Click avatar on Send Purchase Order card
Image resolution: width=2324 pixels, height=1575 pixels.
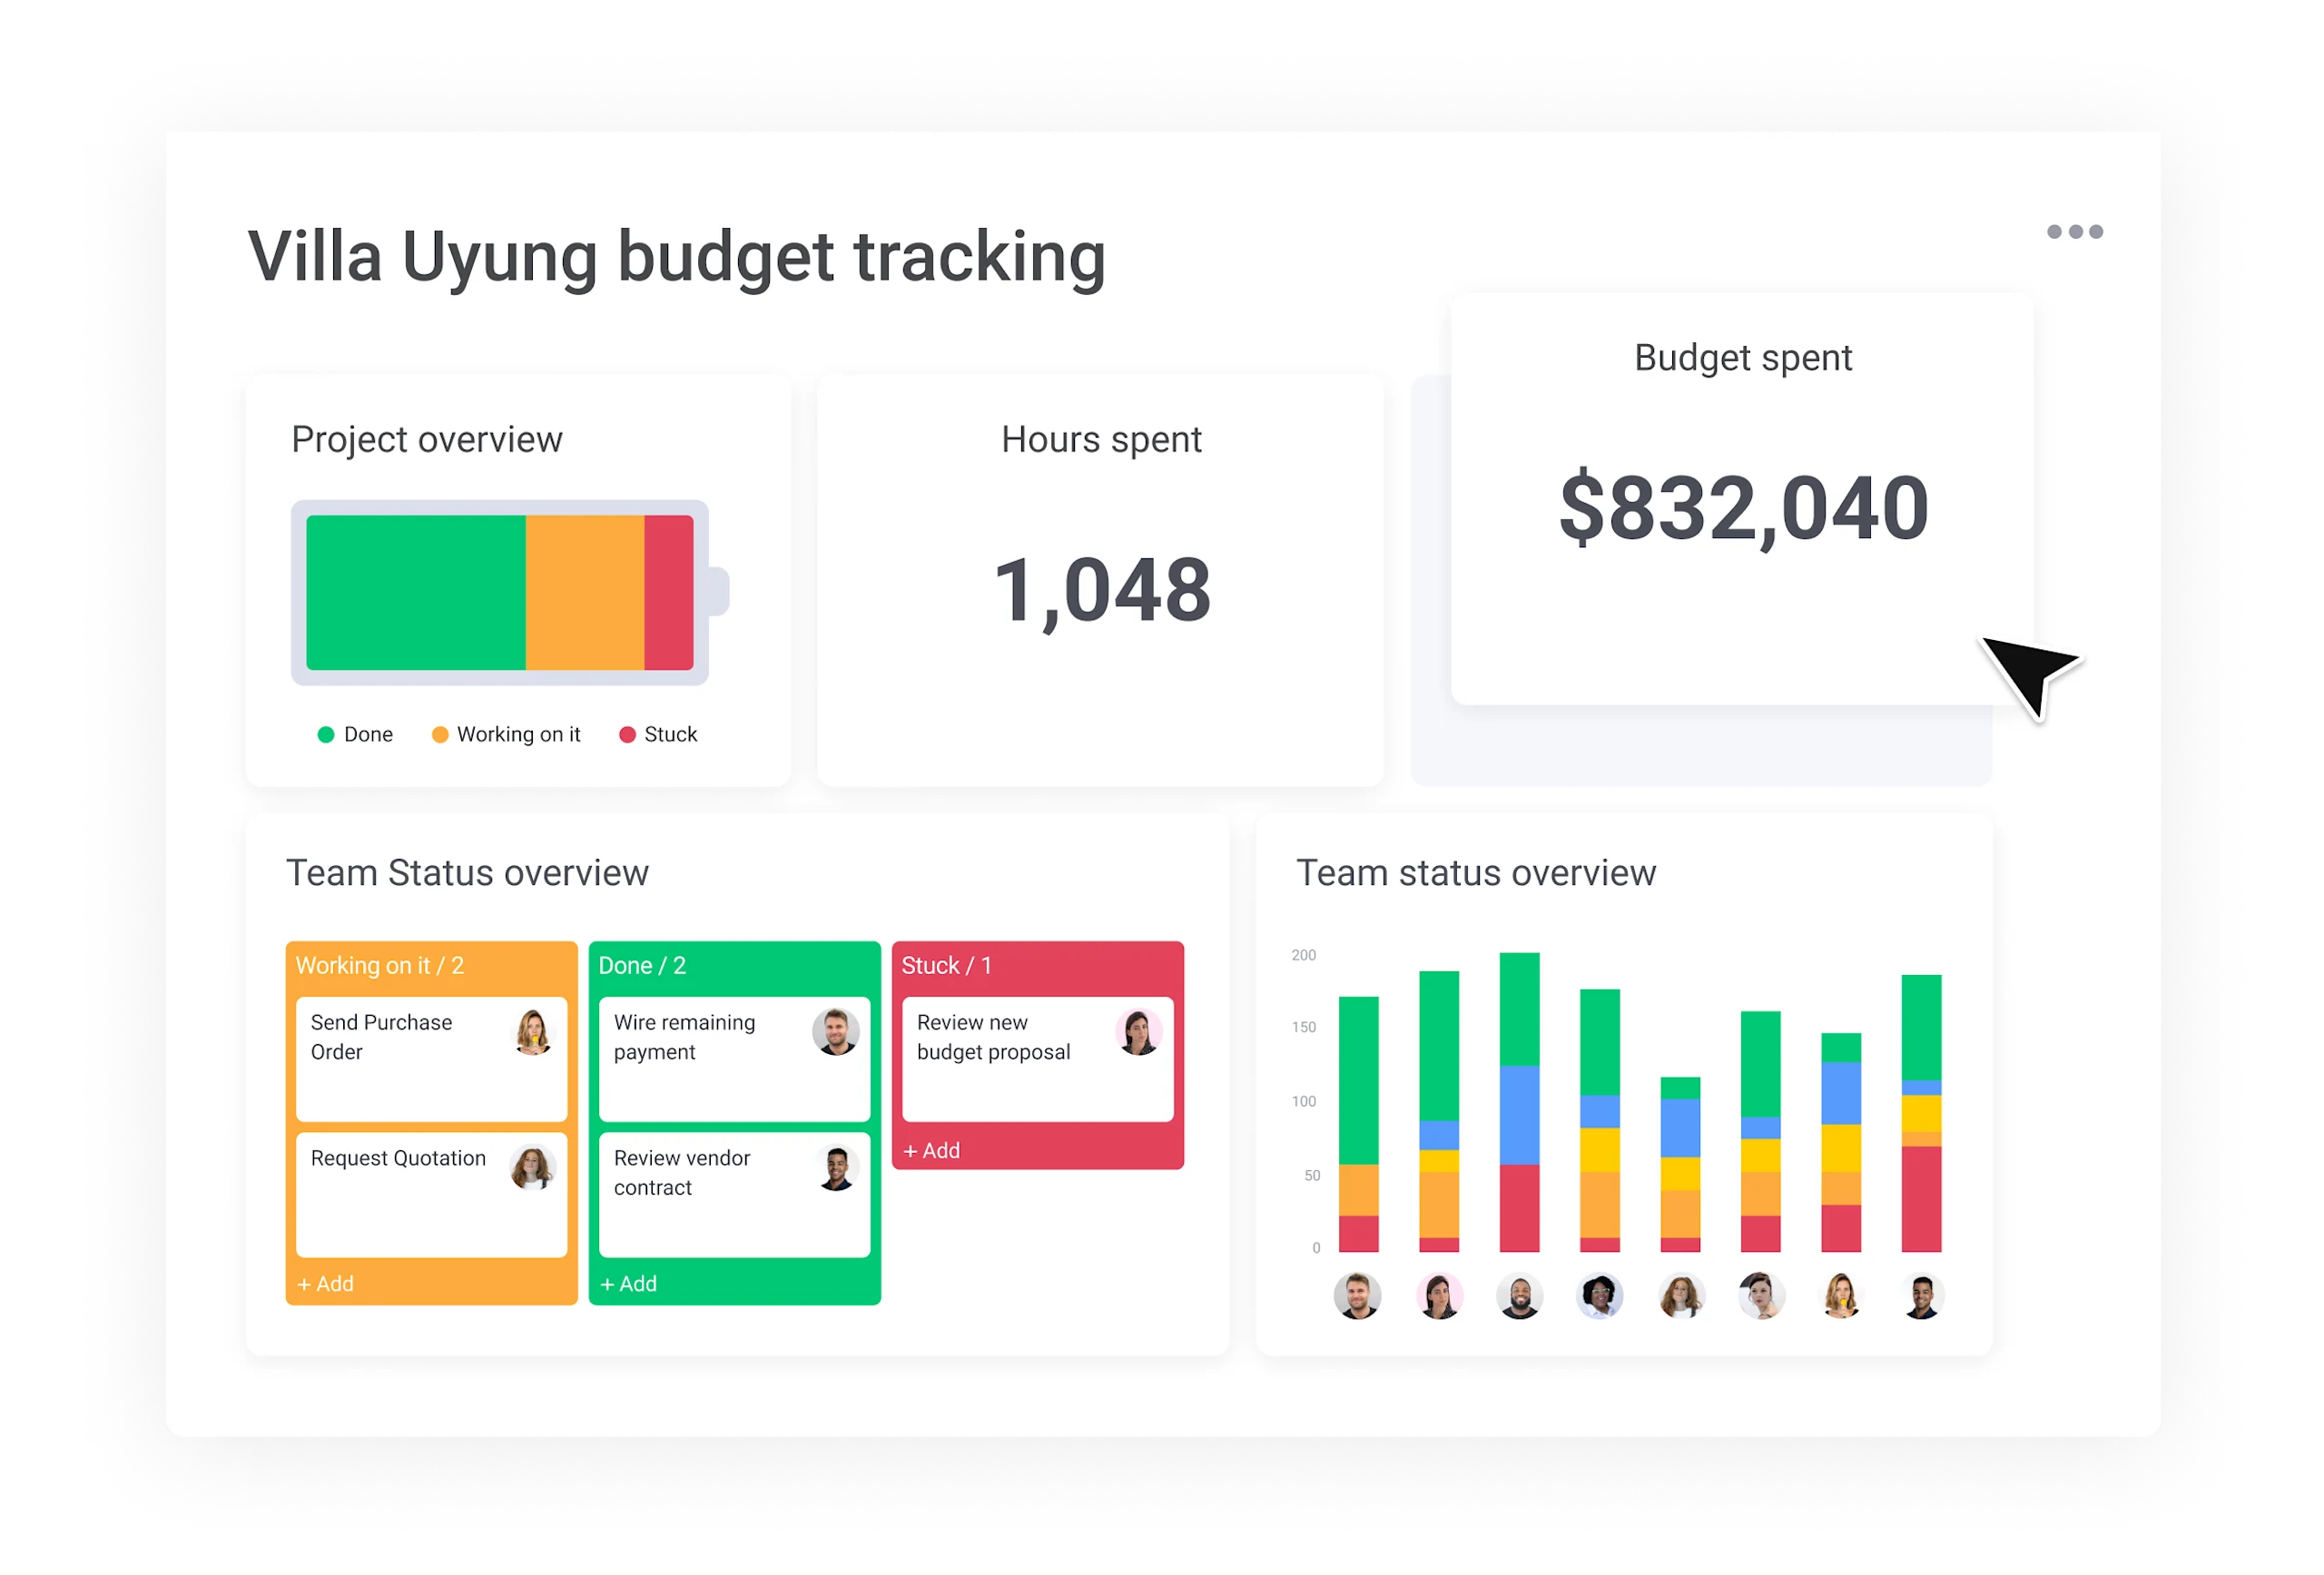pyautogui.click(x=533, y=1031)
